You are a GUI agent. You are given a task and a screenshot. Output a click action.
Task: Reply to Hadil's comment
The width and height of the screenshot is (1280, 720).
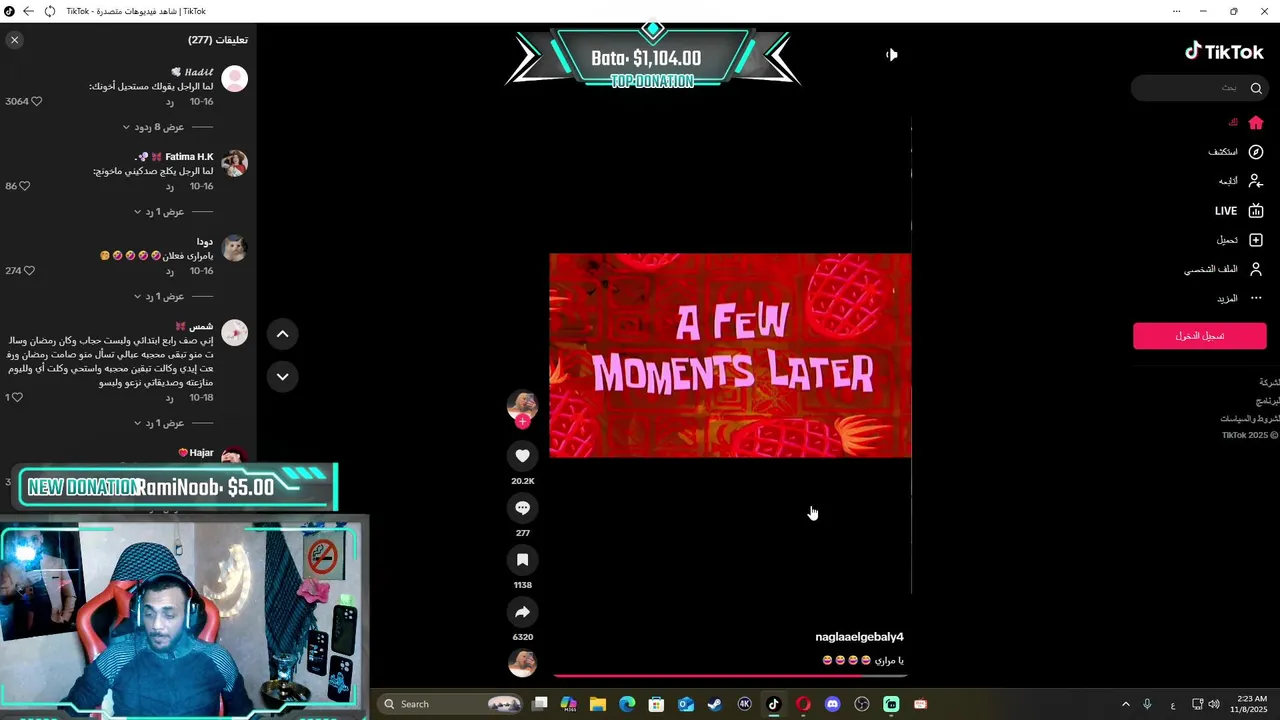pyautogui.click(x=170, y=102)
